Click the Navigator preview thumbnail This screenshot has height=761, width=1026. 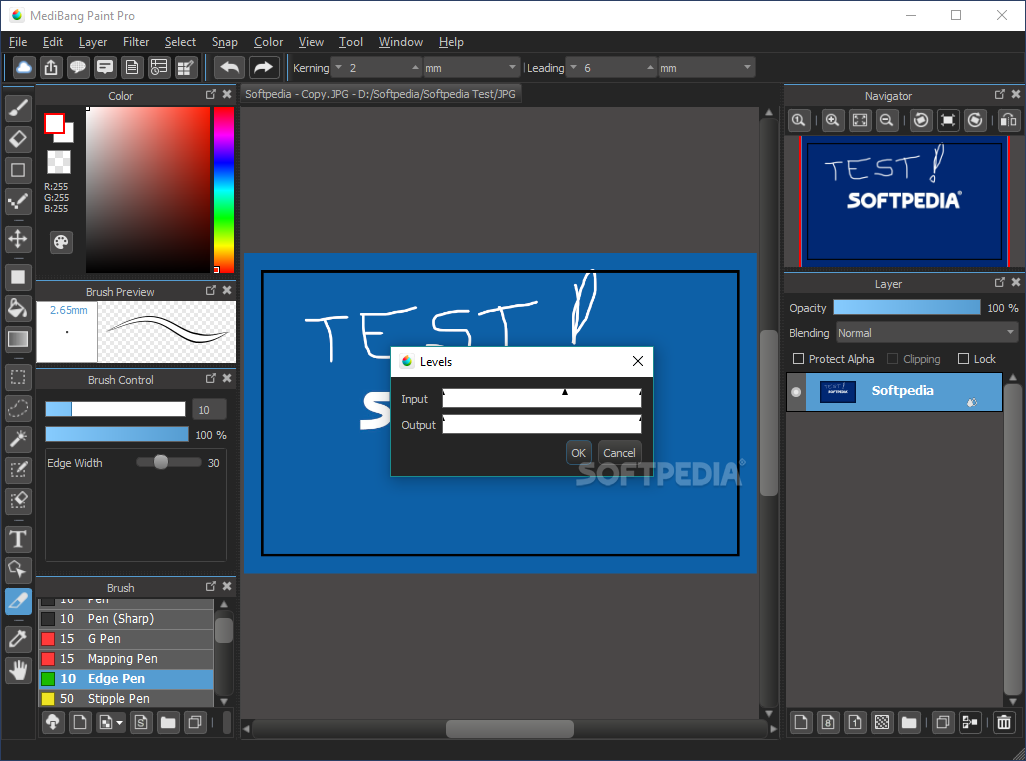point(904,202)
